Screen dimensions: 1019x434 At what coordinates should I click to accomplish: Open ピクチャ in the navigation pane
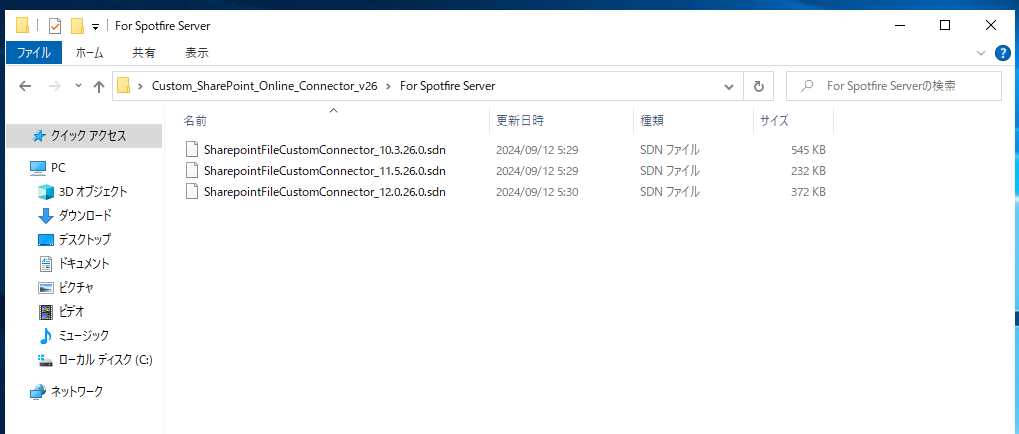click(76, 287)
